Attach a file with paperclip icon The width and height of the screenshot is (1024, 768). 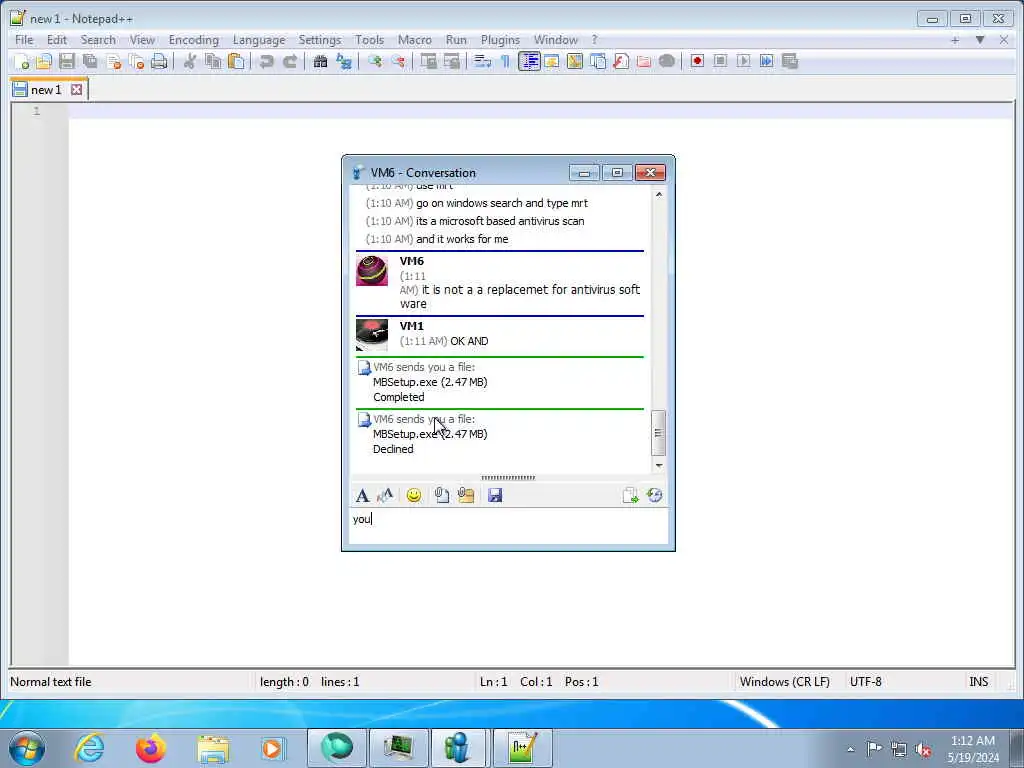click(x=442, y=496)
